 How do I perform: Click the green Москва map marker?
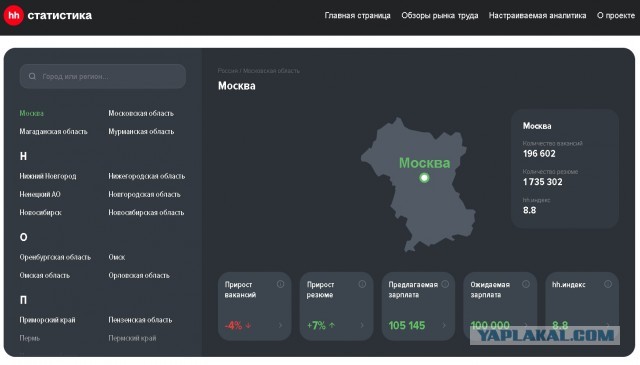[x=424, y=178]
